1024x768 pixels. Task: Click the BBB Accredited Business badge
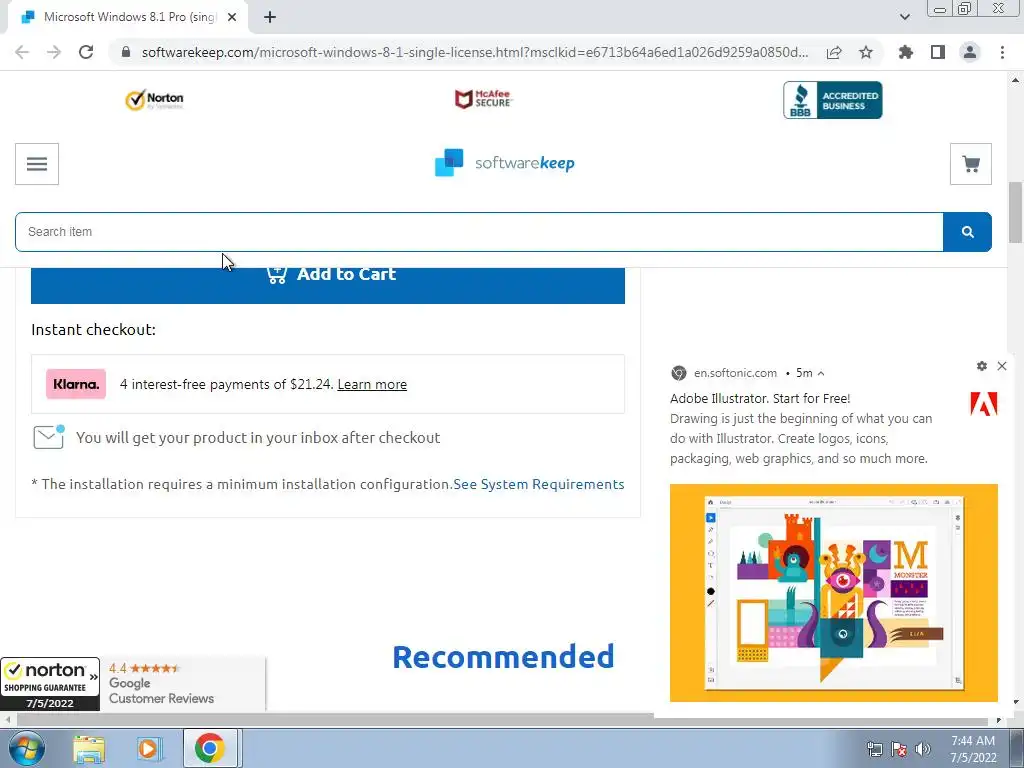(x=833, y=100)
